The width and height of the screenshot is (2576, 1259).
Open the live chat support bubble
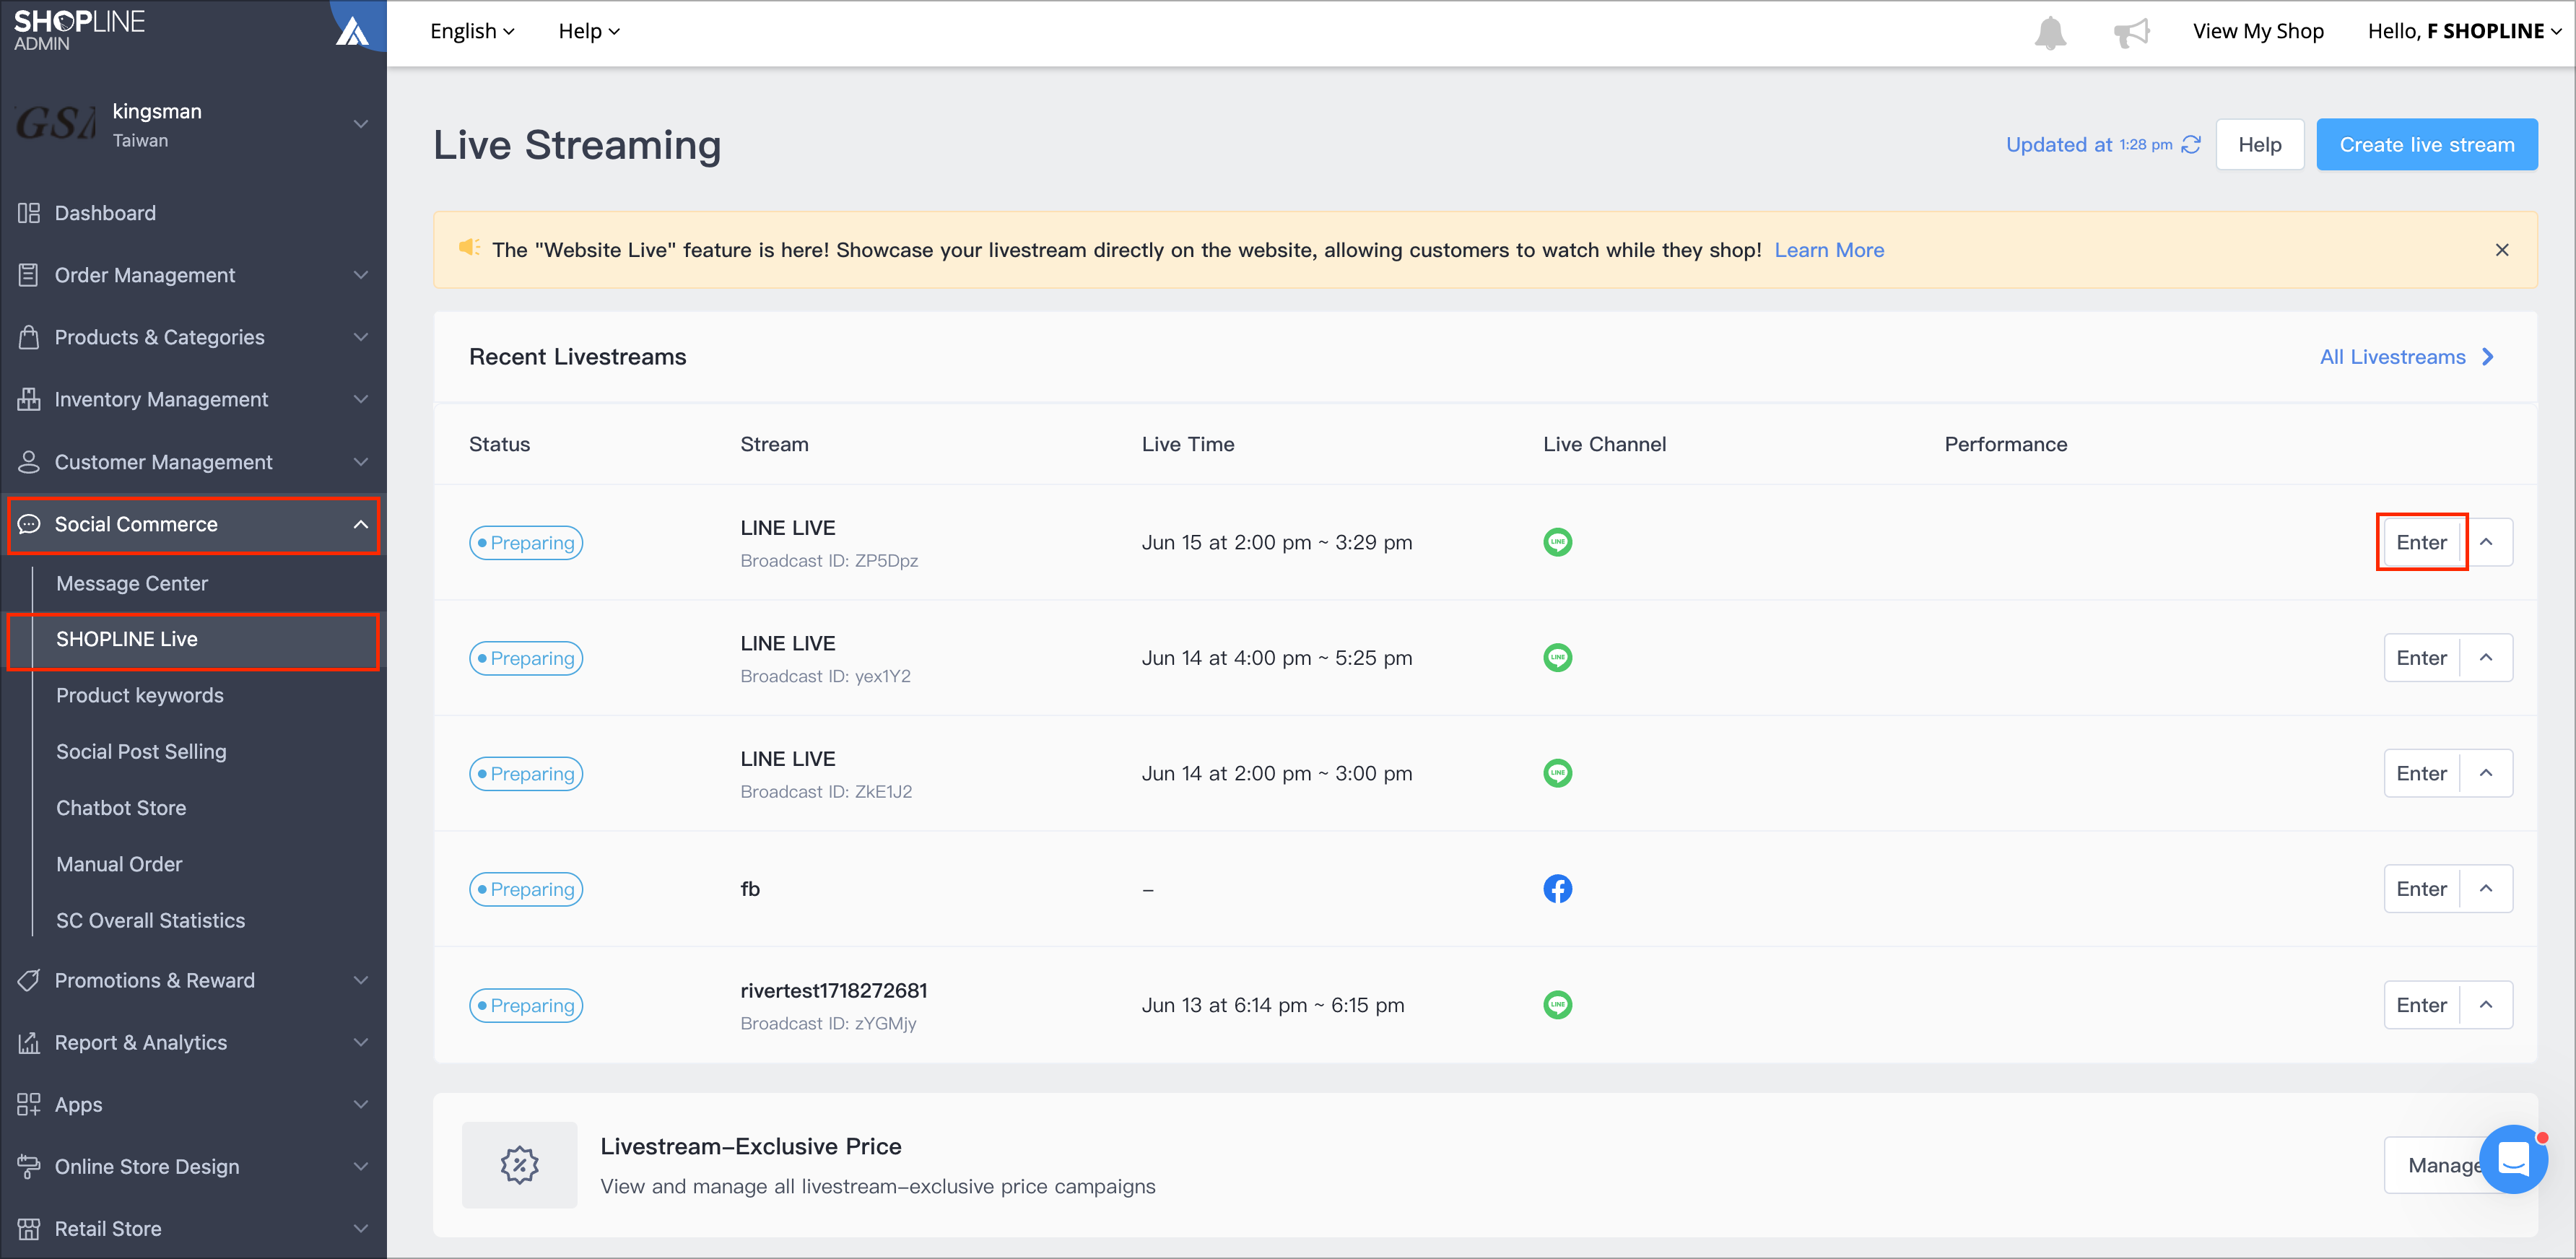point(2513,1160)
